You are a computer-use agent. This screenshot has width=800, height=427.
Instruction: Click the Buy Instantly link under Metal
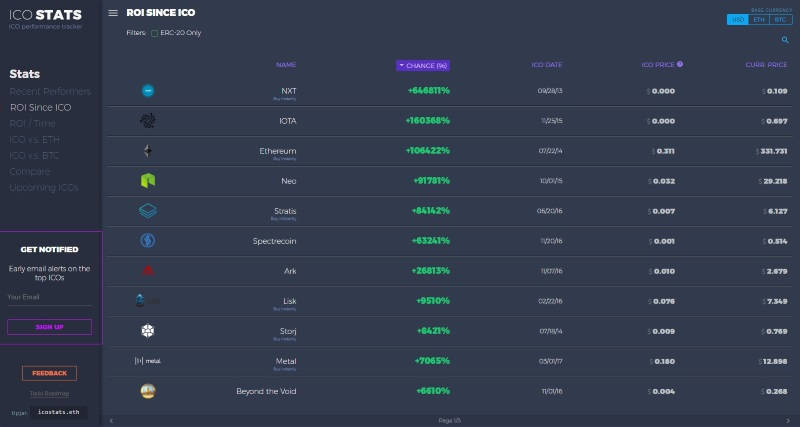click(x=284, y=369)
